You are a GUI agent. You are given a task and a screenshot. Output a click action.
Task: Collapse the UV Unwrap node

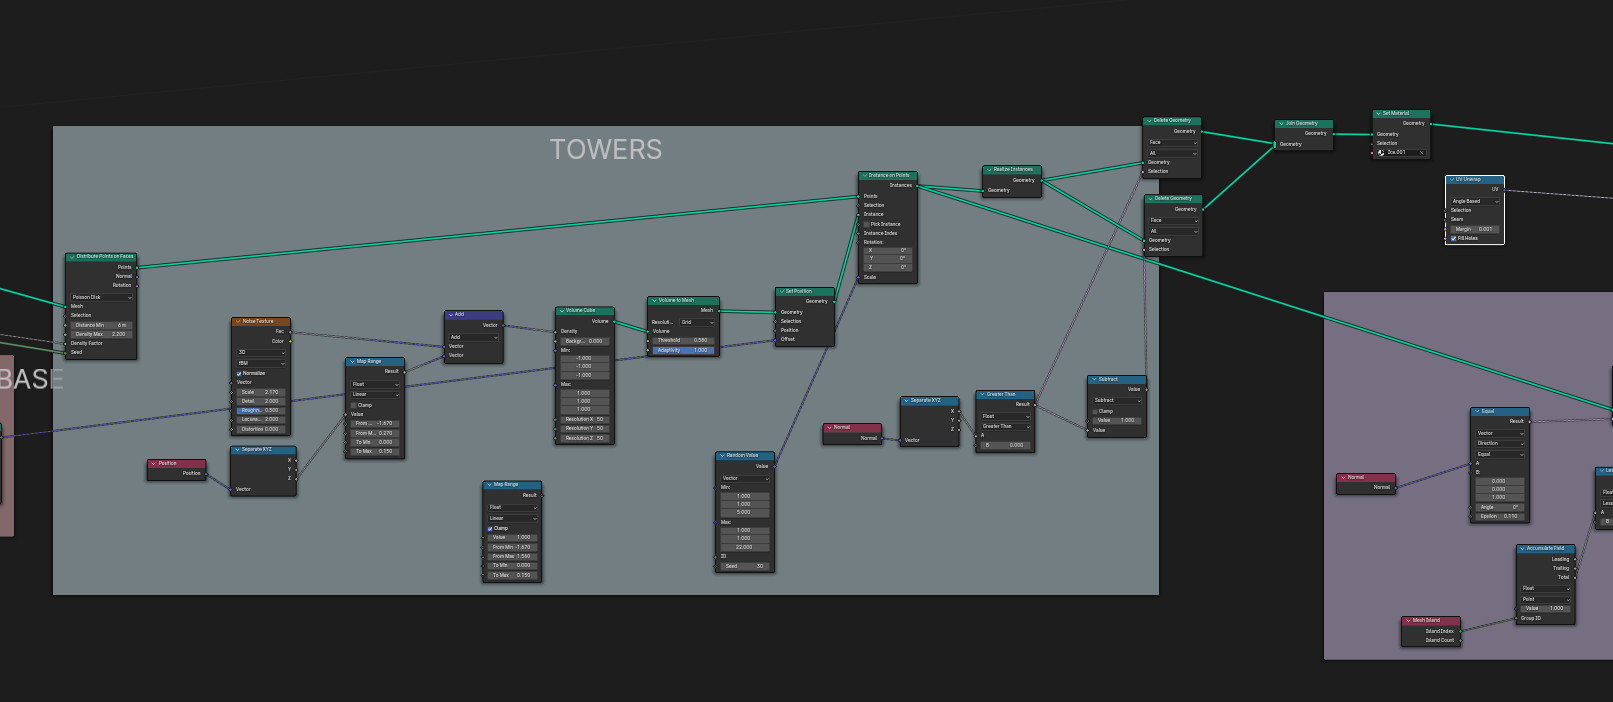click(x=1451, y=180)
